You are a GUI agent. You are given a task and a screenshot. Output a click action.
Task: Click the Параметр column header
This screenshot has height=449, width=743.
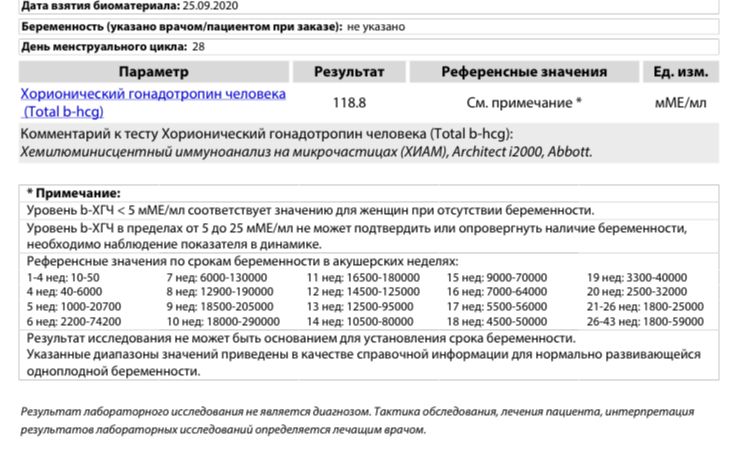pyautogui.click(x=153, y=72)
